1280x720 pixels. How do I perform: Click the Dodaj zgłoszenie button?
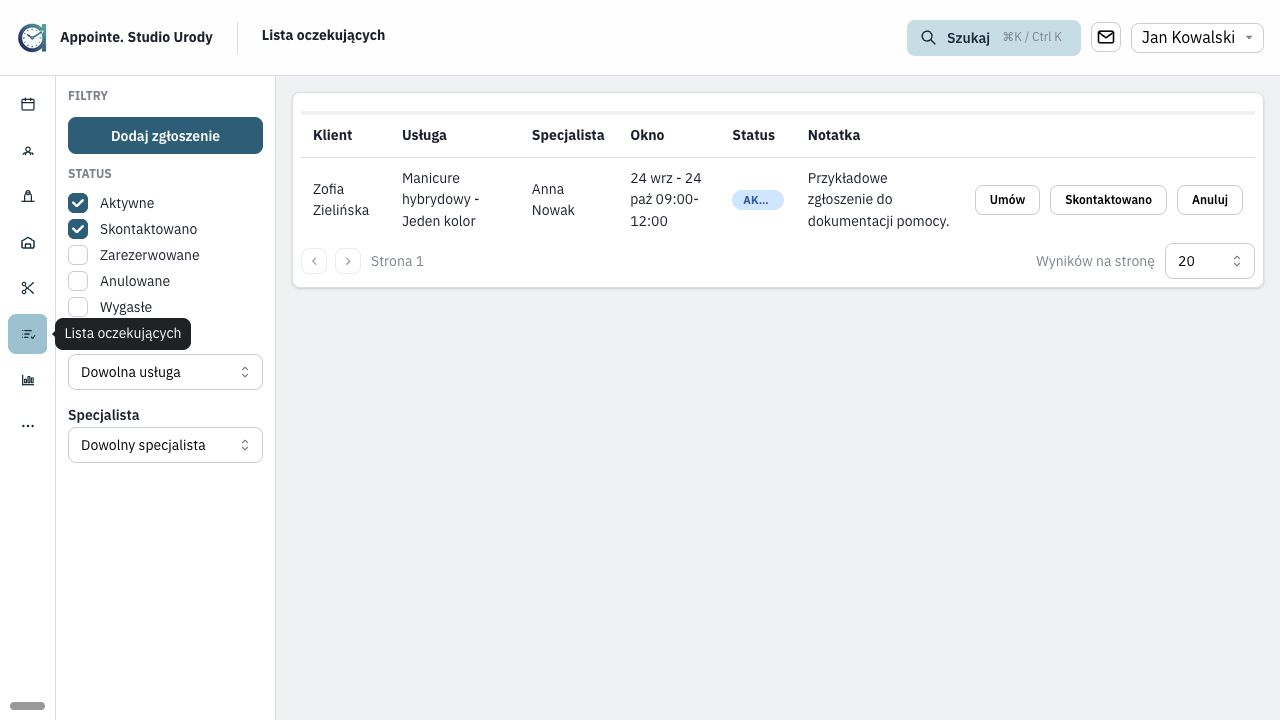click(165, 136)
